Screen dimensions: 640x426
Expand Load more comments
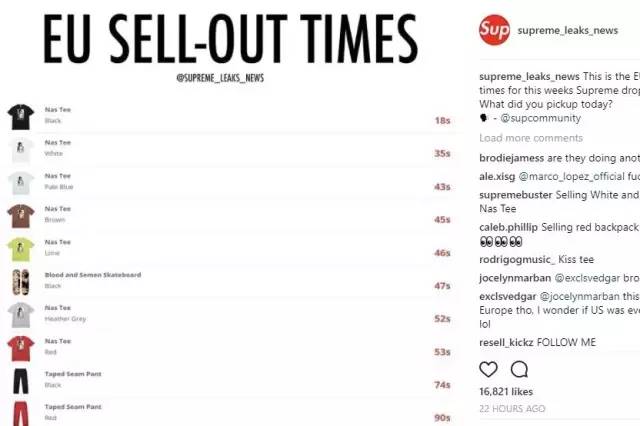click(530, 138)
